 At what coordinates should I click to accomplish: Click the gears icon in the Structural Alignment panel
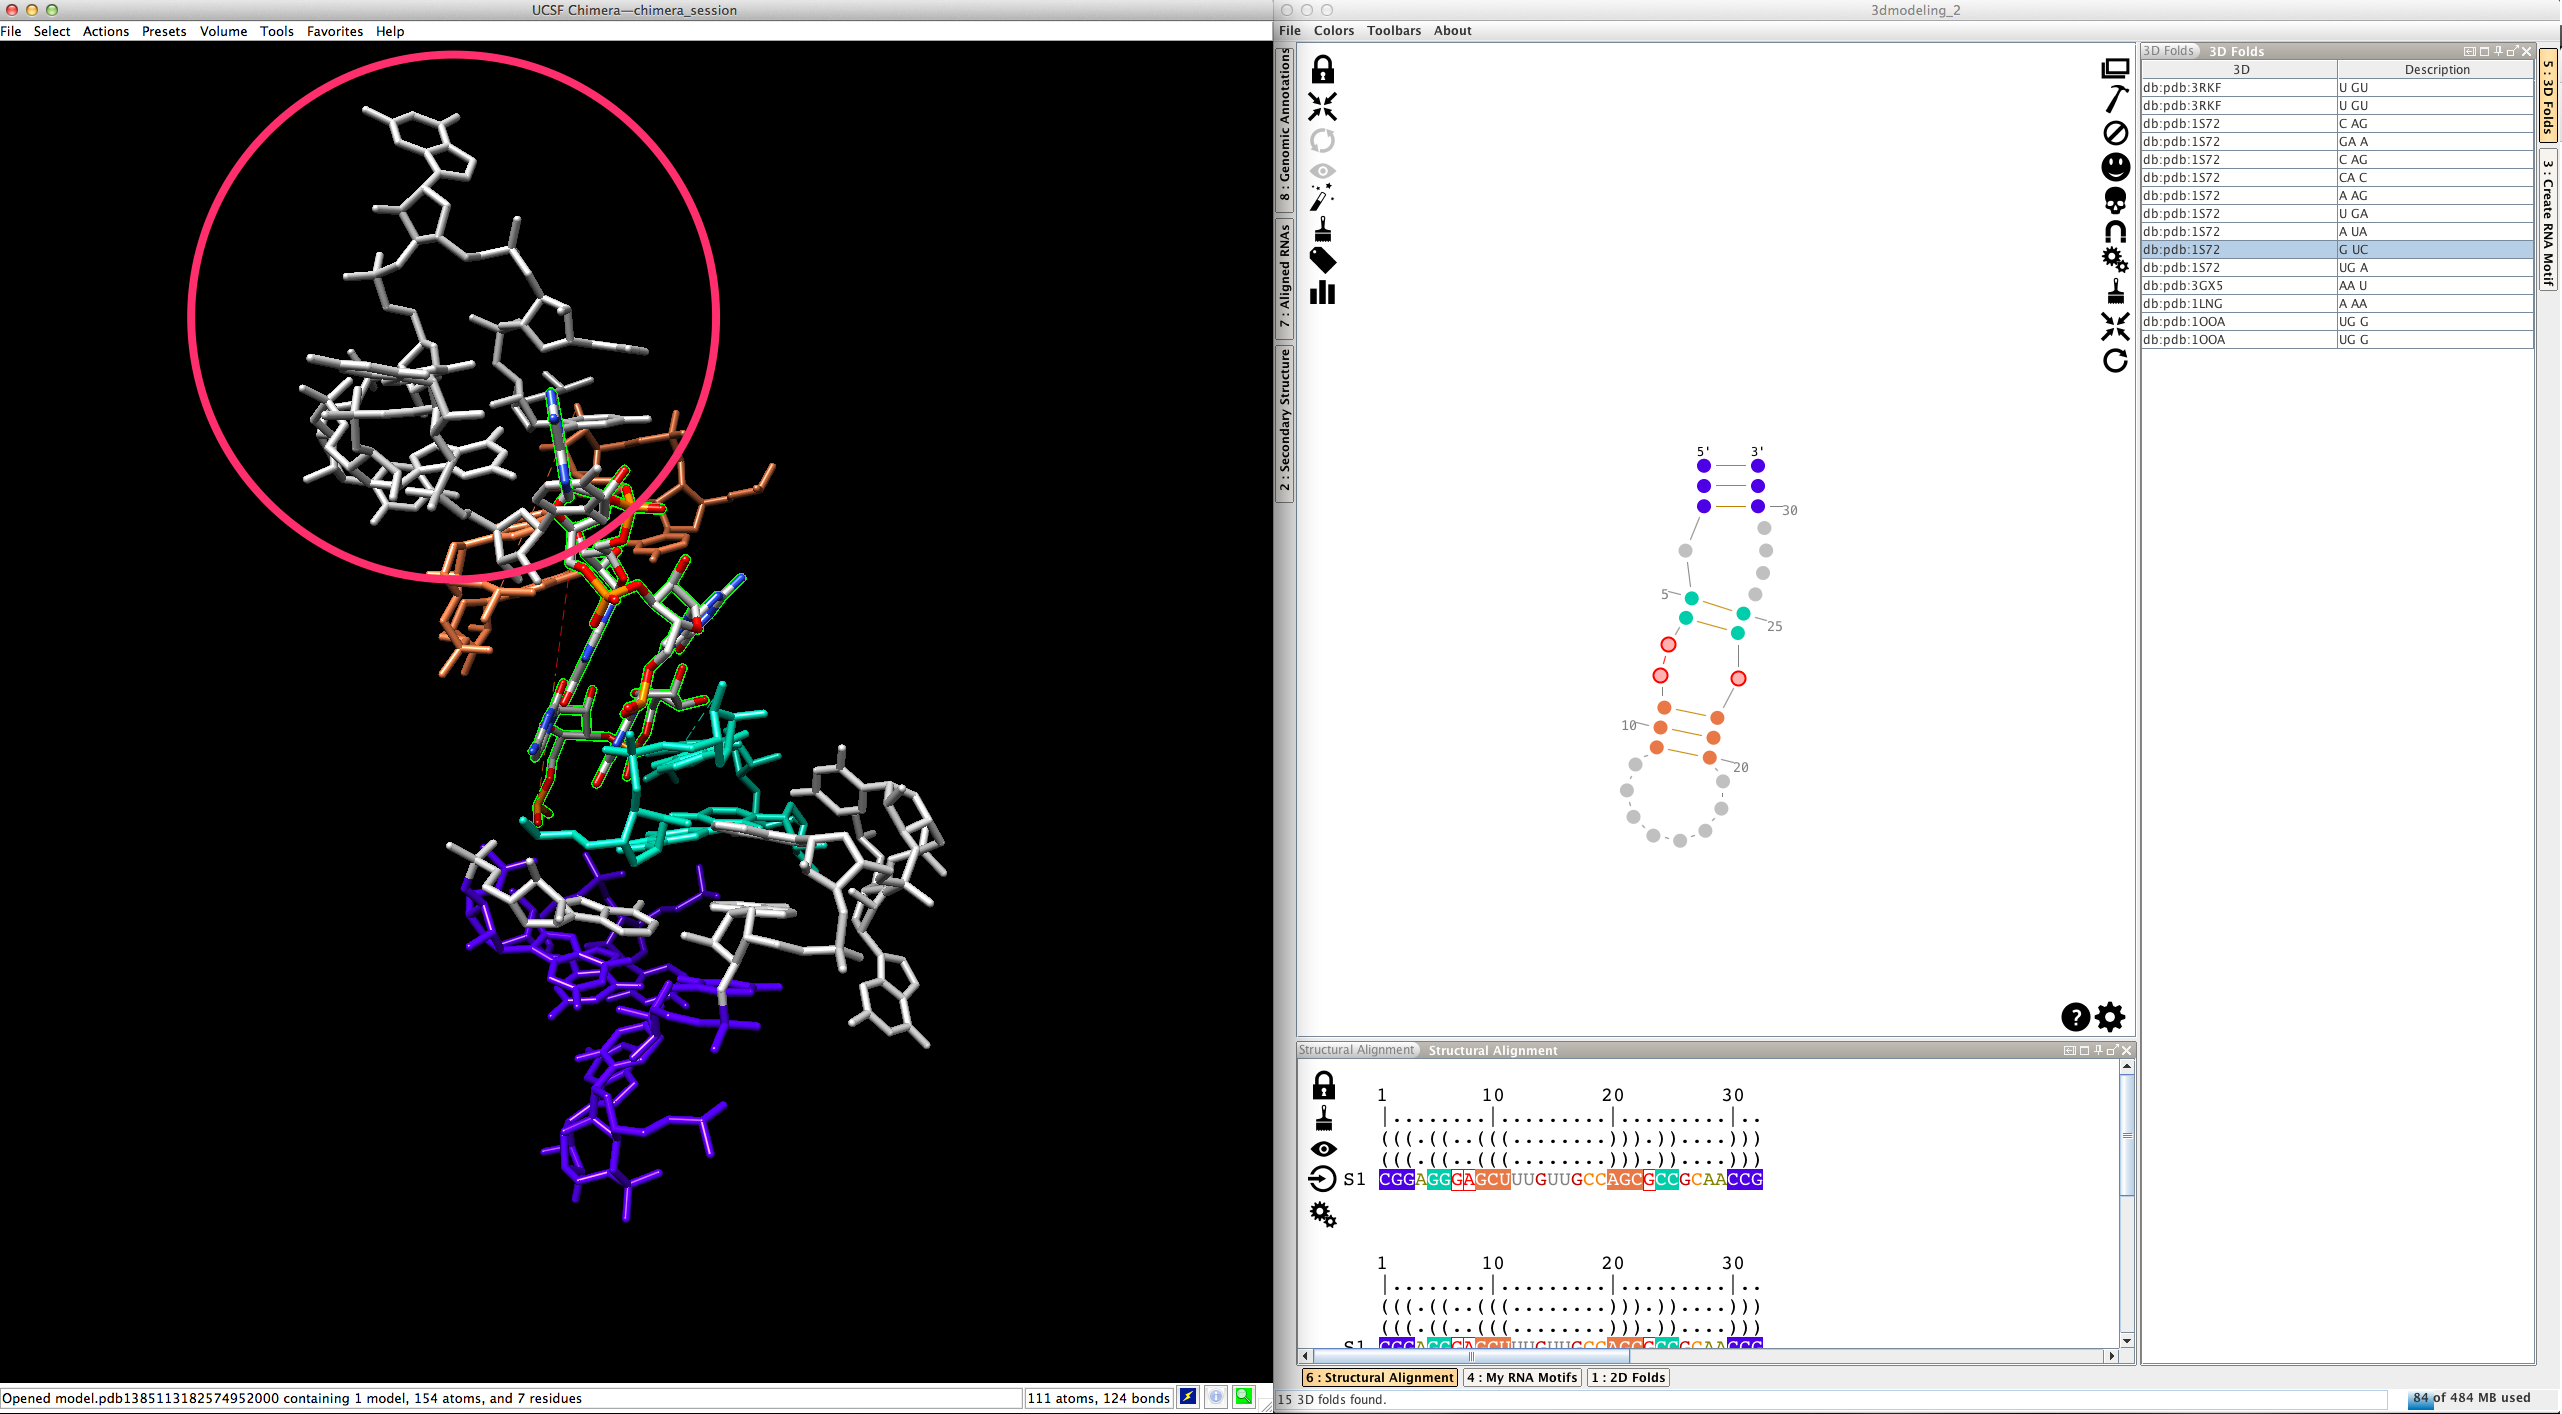coord(1323,1215)
